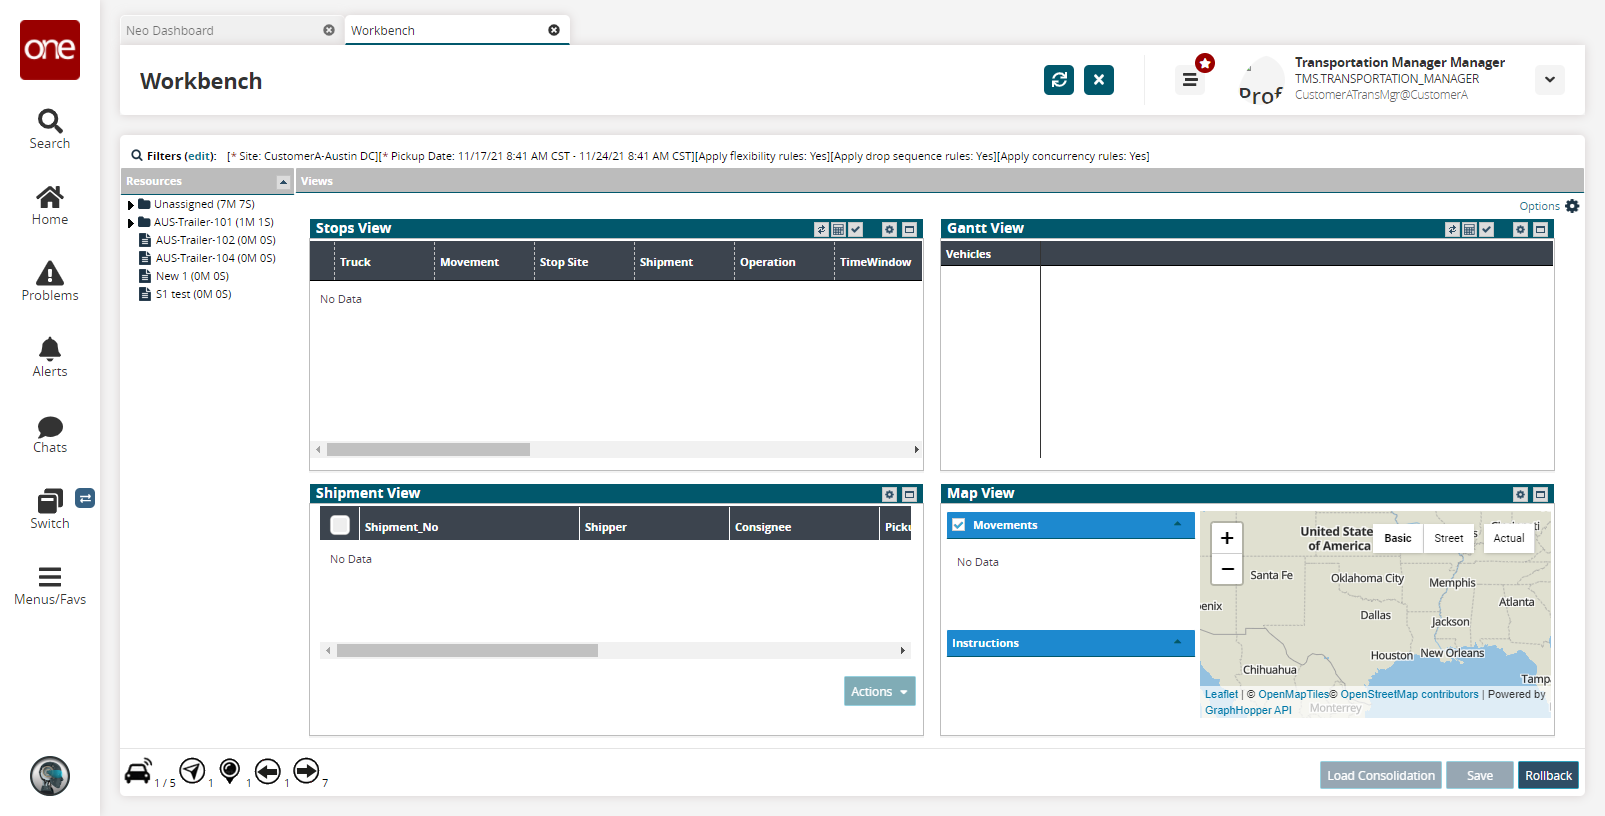Close the Workbench tab
The height and width of the screenshot is (816, 1605).
pyautogui.click(x=554, y=30)
